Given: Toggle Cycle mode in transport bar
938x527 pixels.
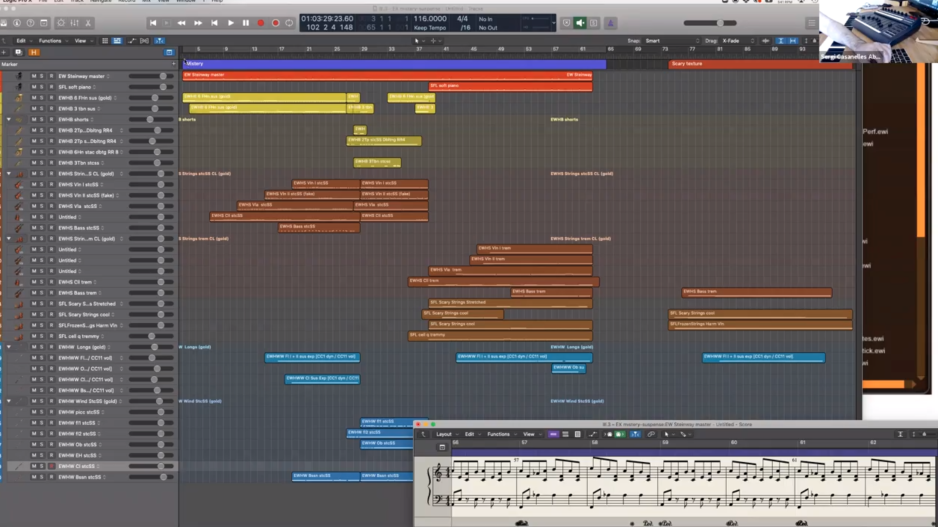Looking at the screenshot, I should 289,23.
